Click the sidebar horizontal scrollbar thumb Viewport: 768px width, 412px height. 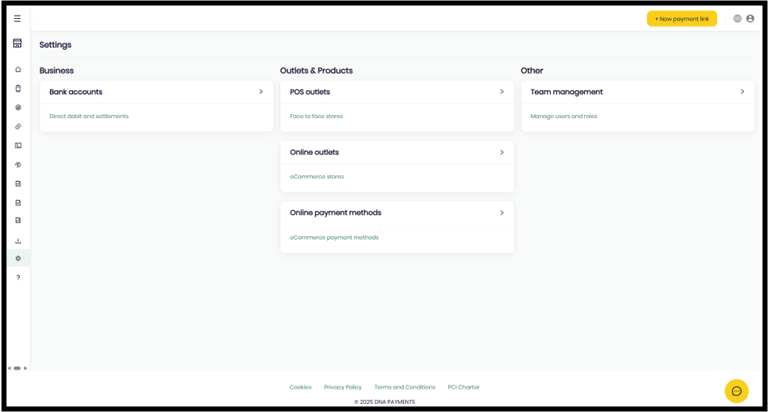[x=18, y=368]
